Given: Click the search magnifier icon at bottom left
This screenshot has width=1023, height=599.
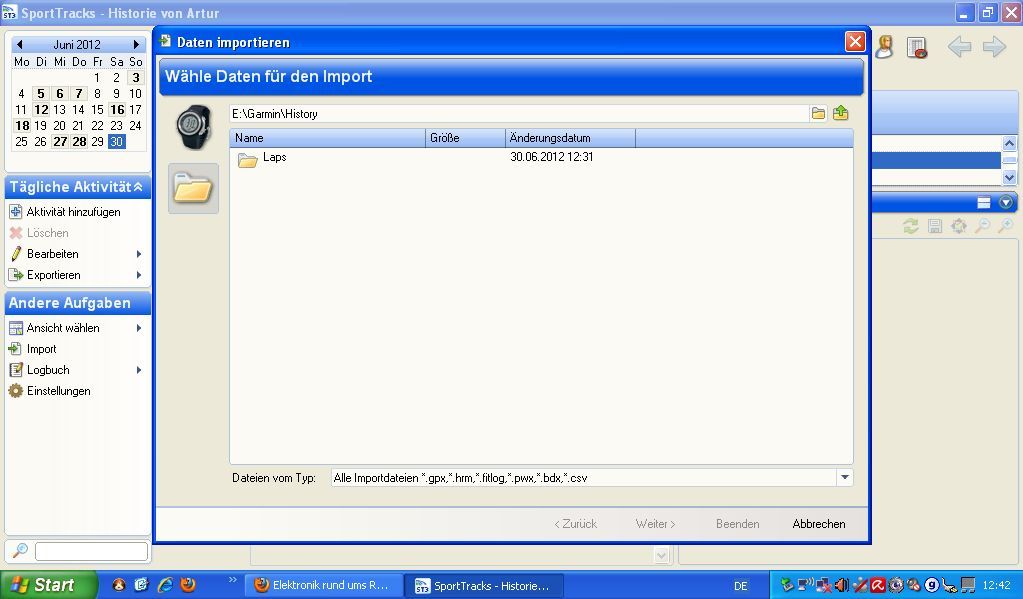Looking at the screenshot, I should [19, 551].
